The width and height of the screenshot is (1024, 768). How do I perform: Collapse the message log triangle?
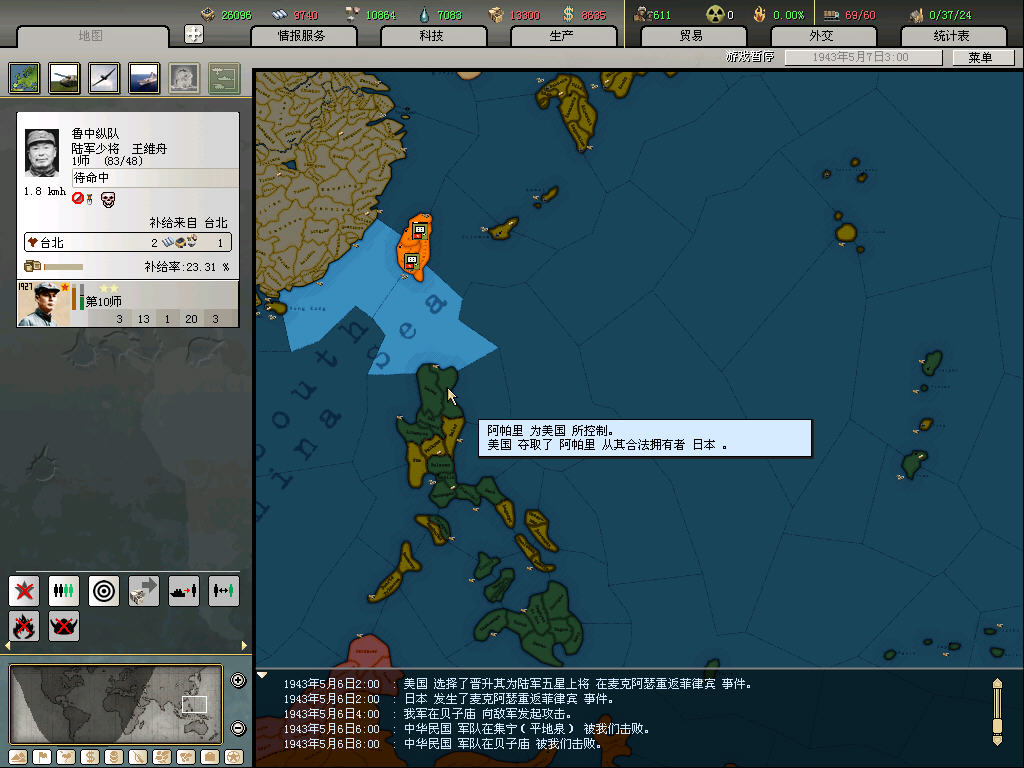[262, 675]
